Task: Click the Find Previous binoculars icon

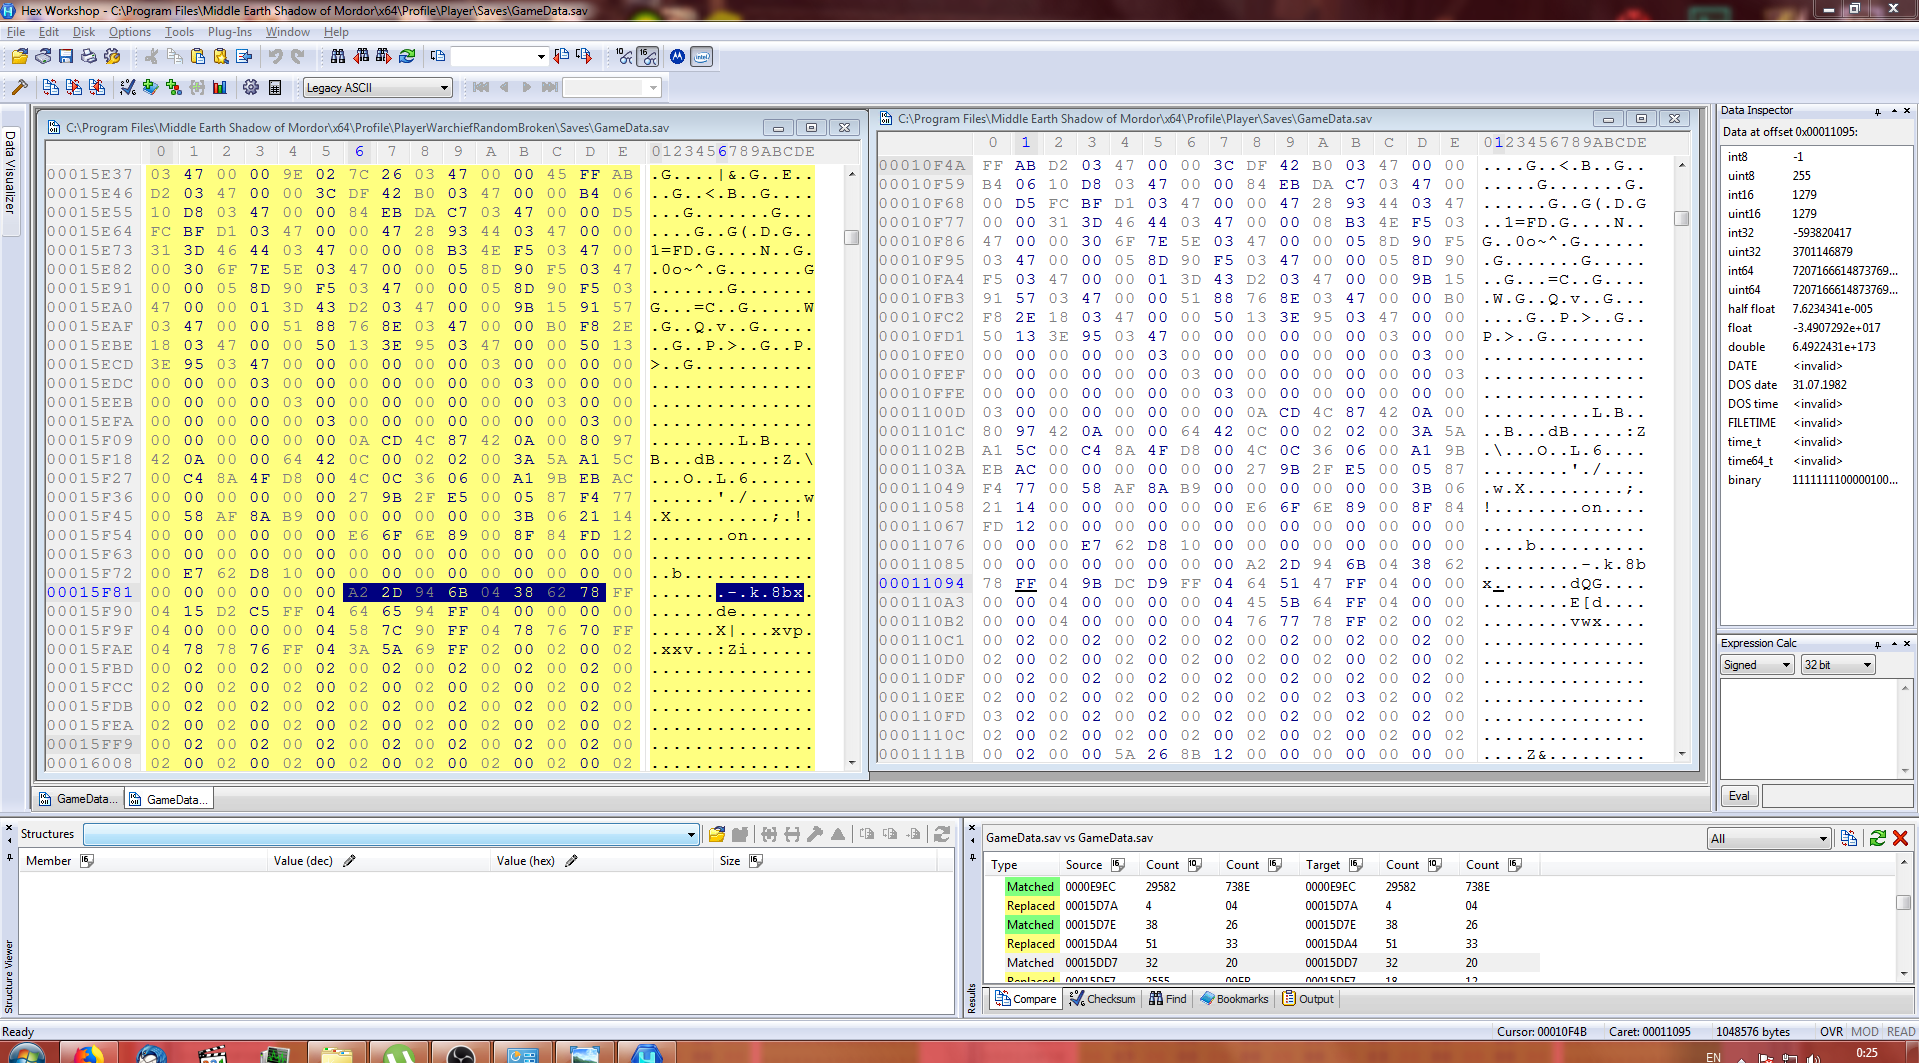Action: pos(361,57)
